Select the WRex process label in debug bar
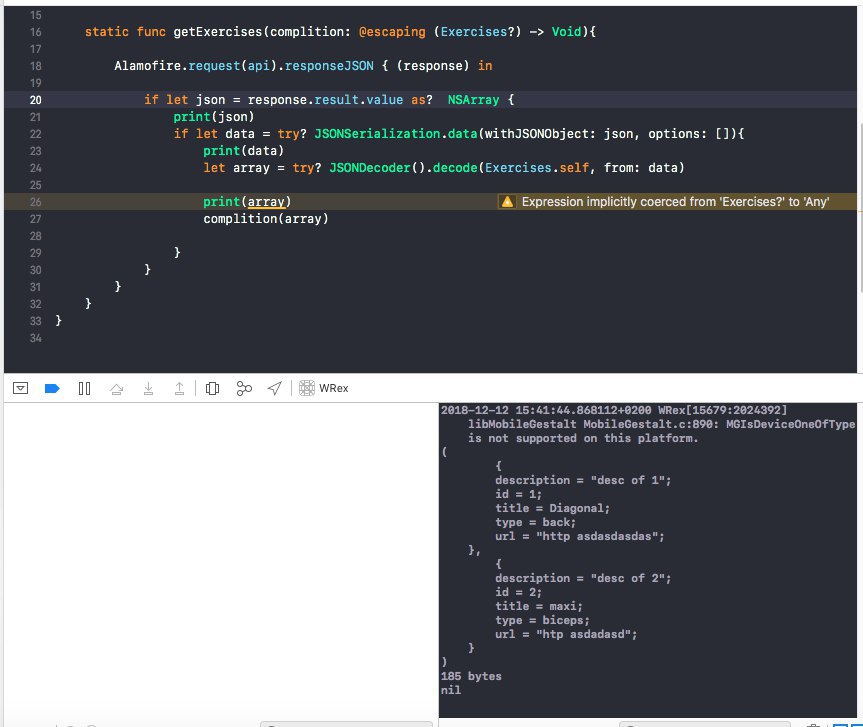 click(334, 388)
